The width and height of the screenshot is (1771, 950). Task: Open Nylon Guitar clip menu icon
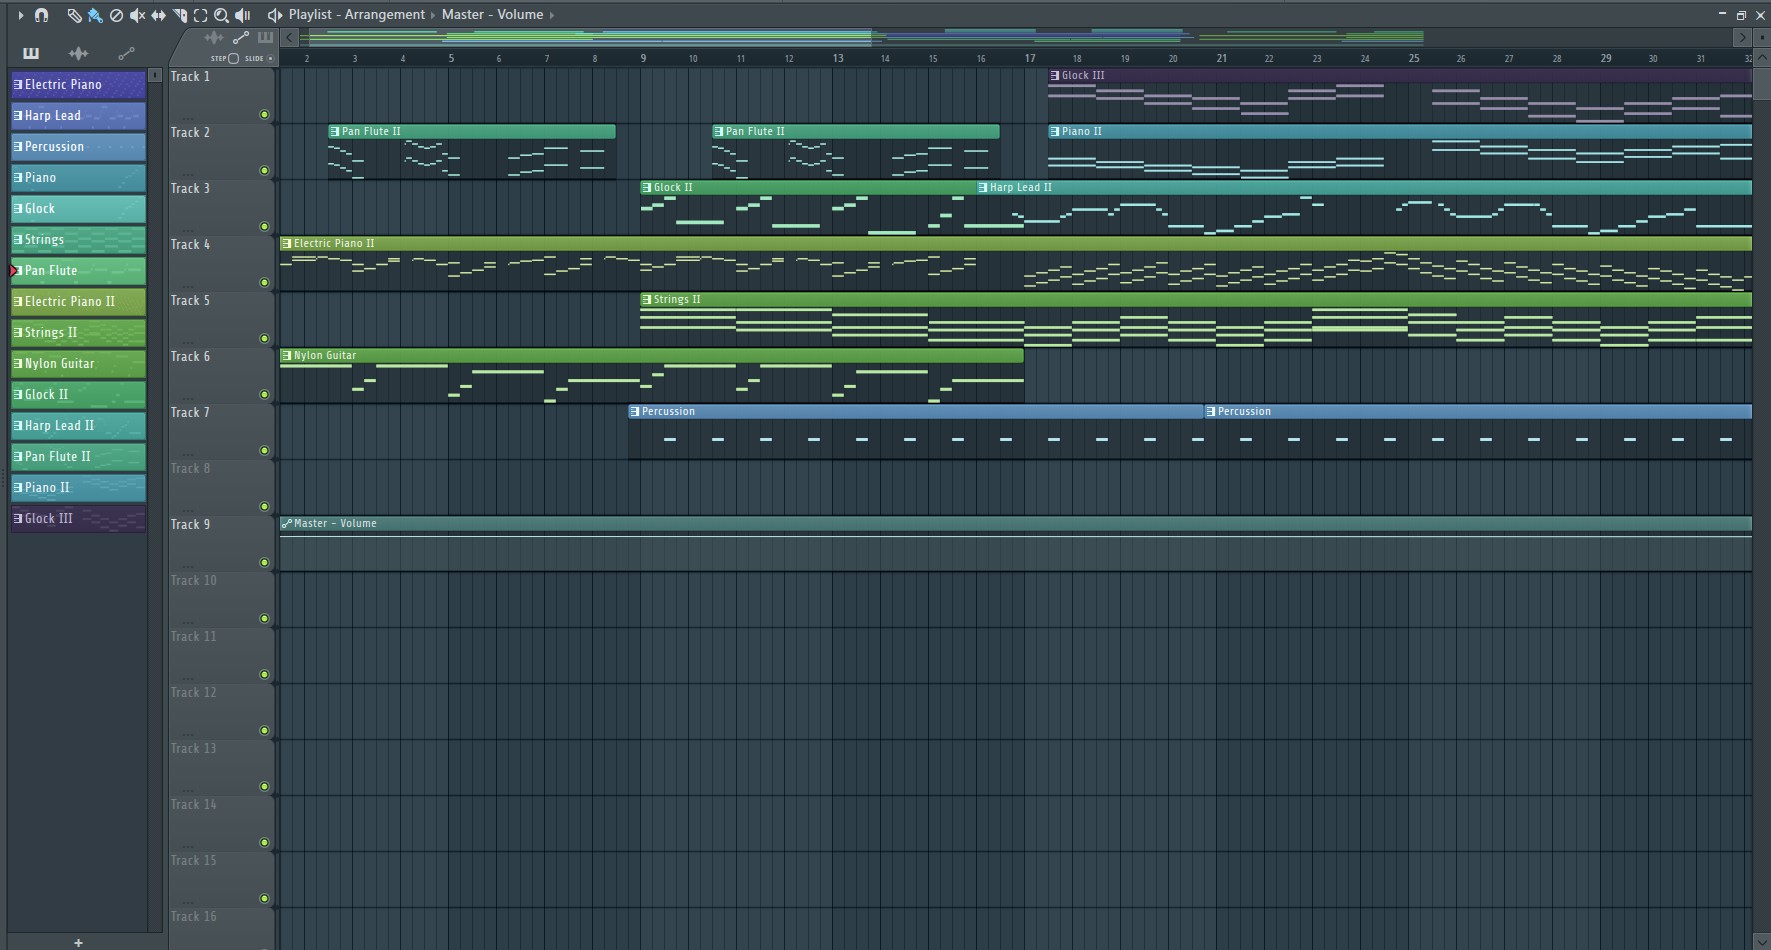click(286, 356)
